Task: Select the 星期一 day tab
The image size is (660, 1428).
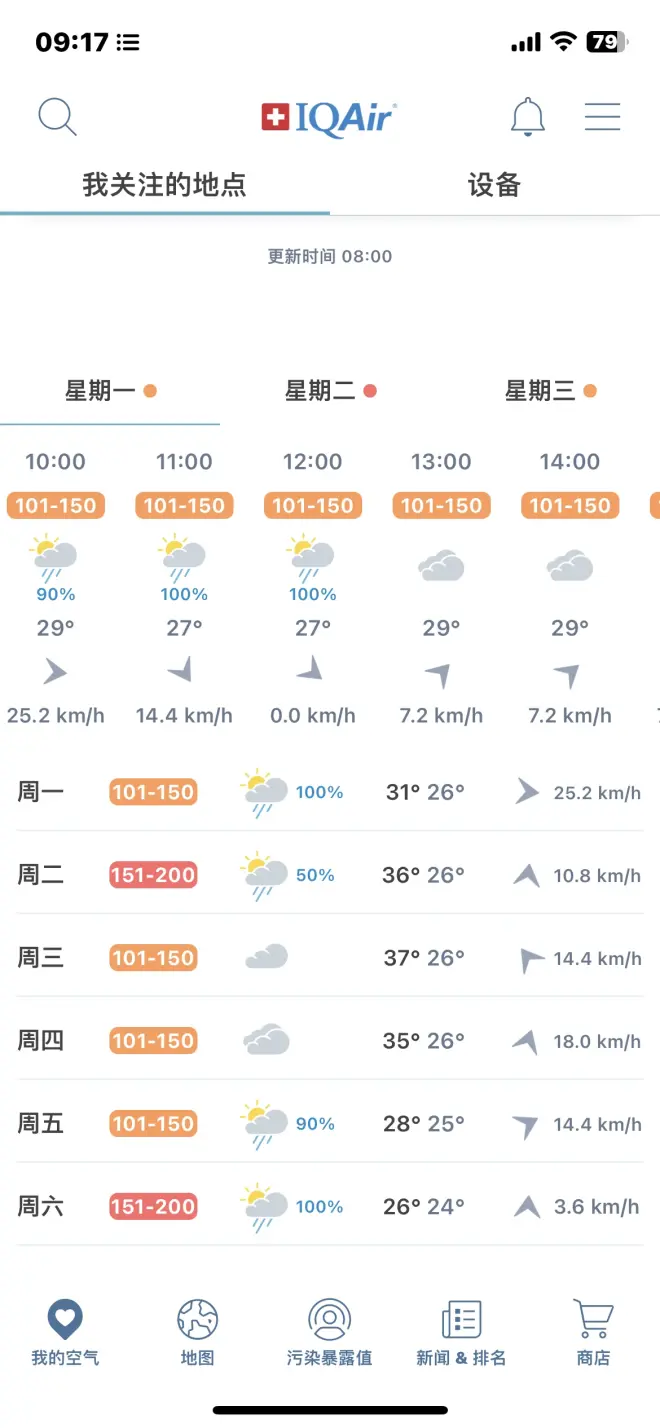Action: tap(109, 391)
